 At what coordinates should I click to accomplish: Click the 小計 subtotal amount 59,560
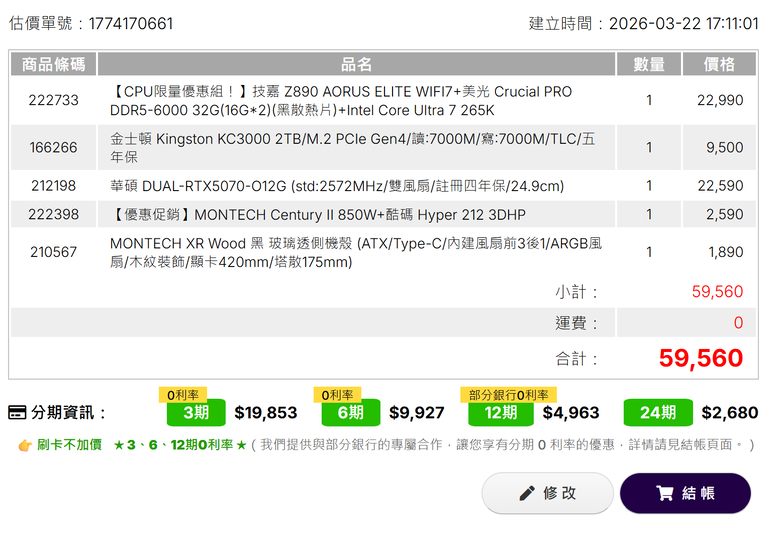[x=717, y=292]
